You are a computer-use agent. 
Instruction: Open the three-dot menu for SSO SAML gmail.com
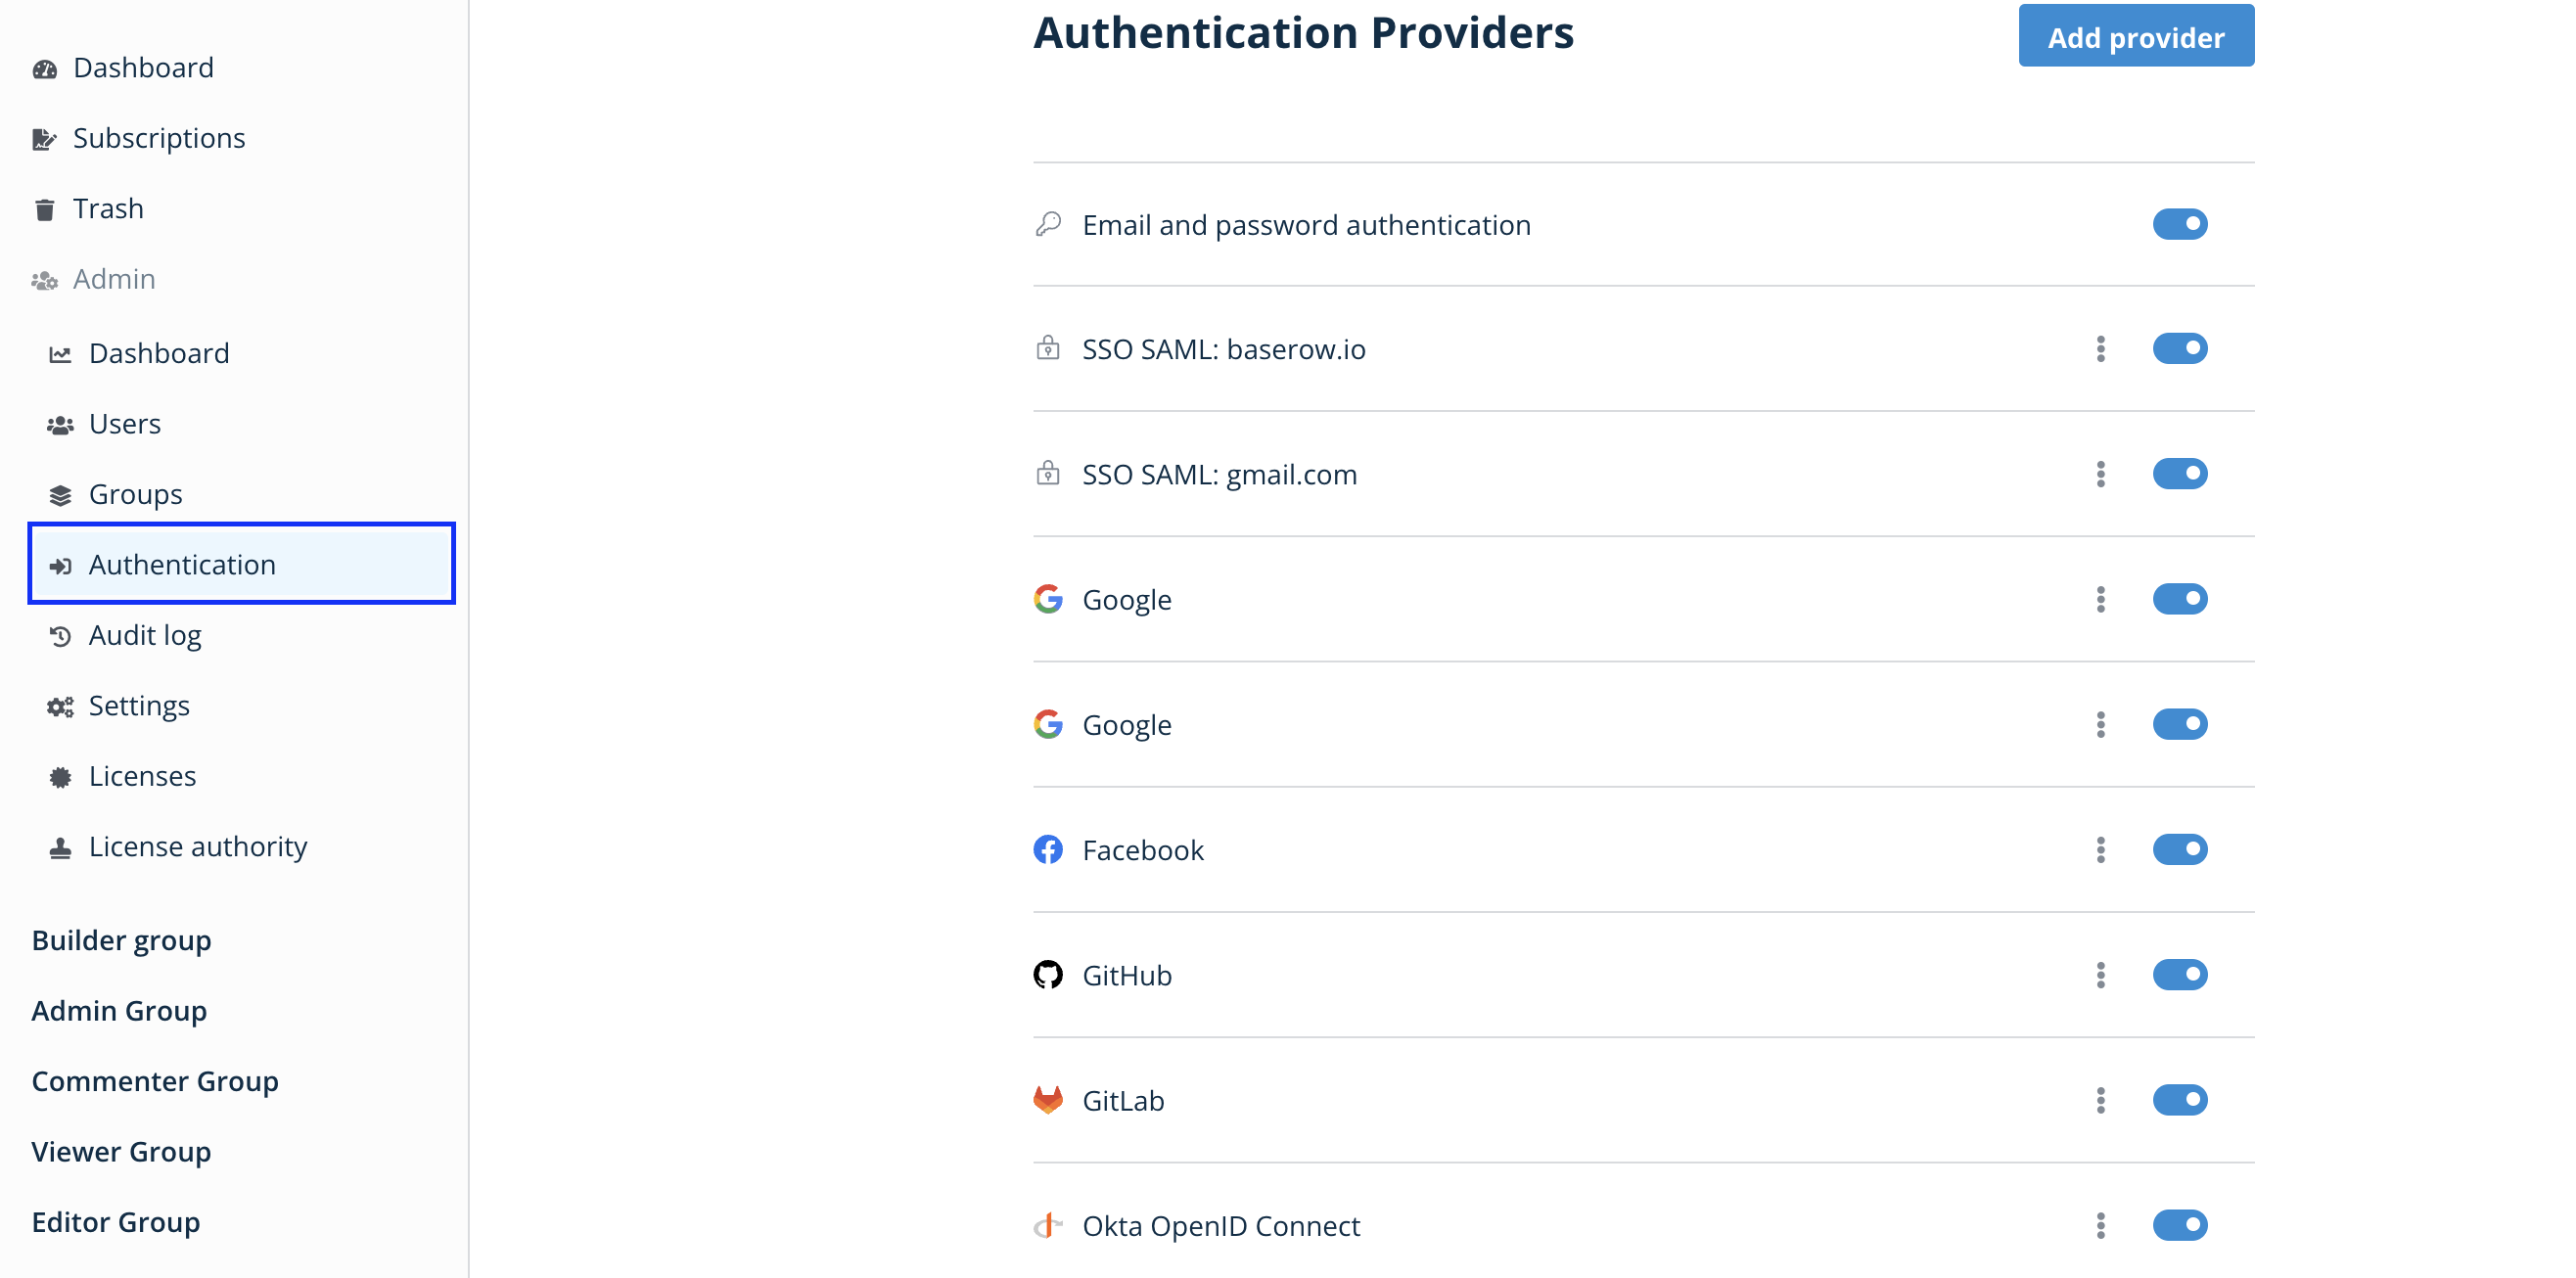click(2100, 474)
